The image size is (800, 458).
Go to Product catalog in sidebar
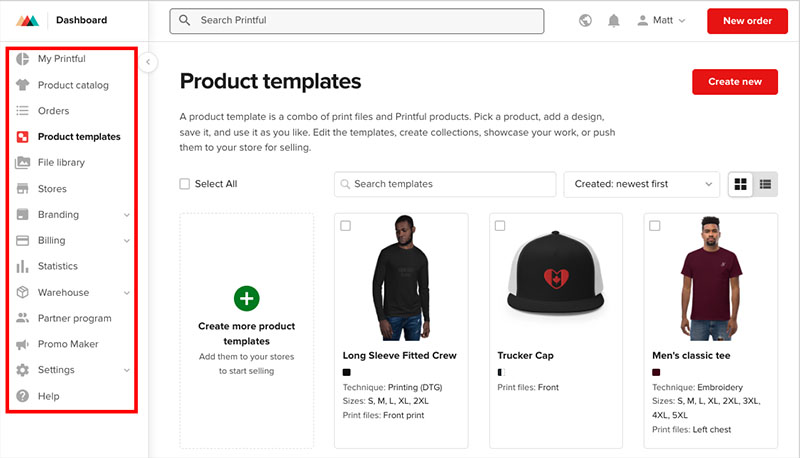point(71,85)
